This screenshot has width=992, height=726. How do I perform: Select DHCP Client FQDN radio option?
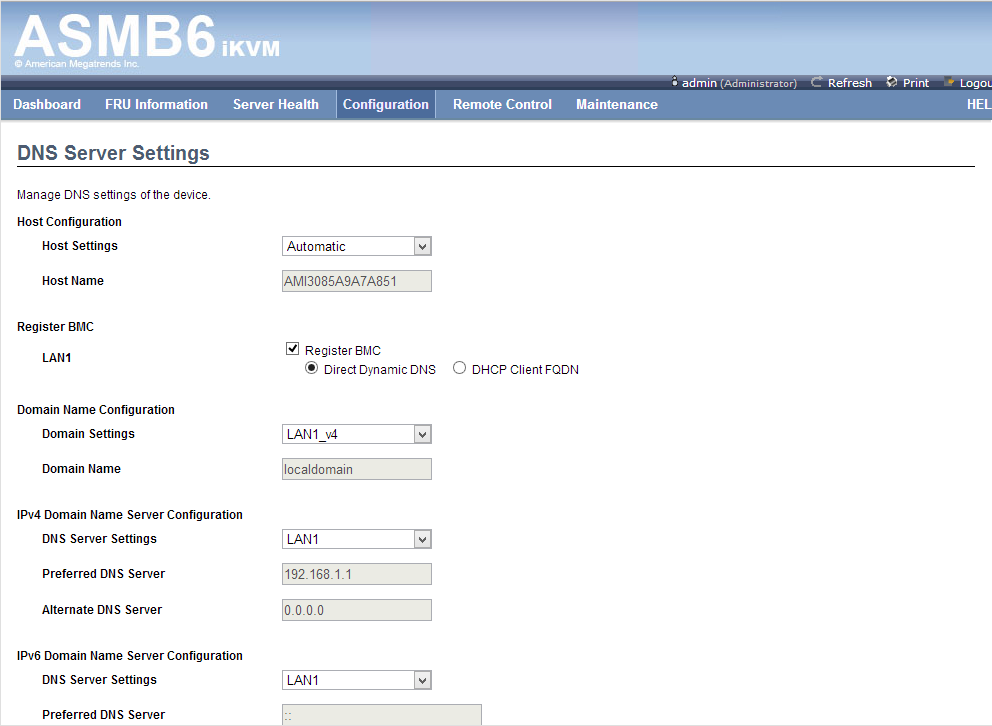[x=459, y=368]
